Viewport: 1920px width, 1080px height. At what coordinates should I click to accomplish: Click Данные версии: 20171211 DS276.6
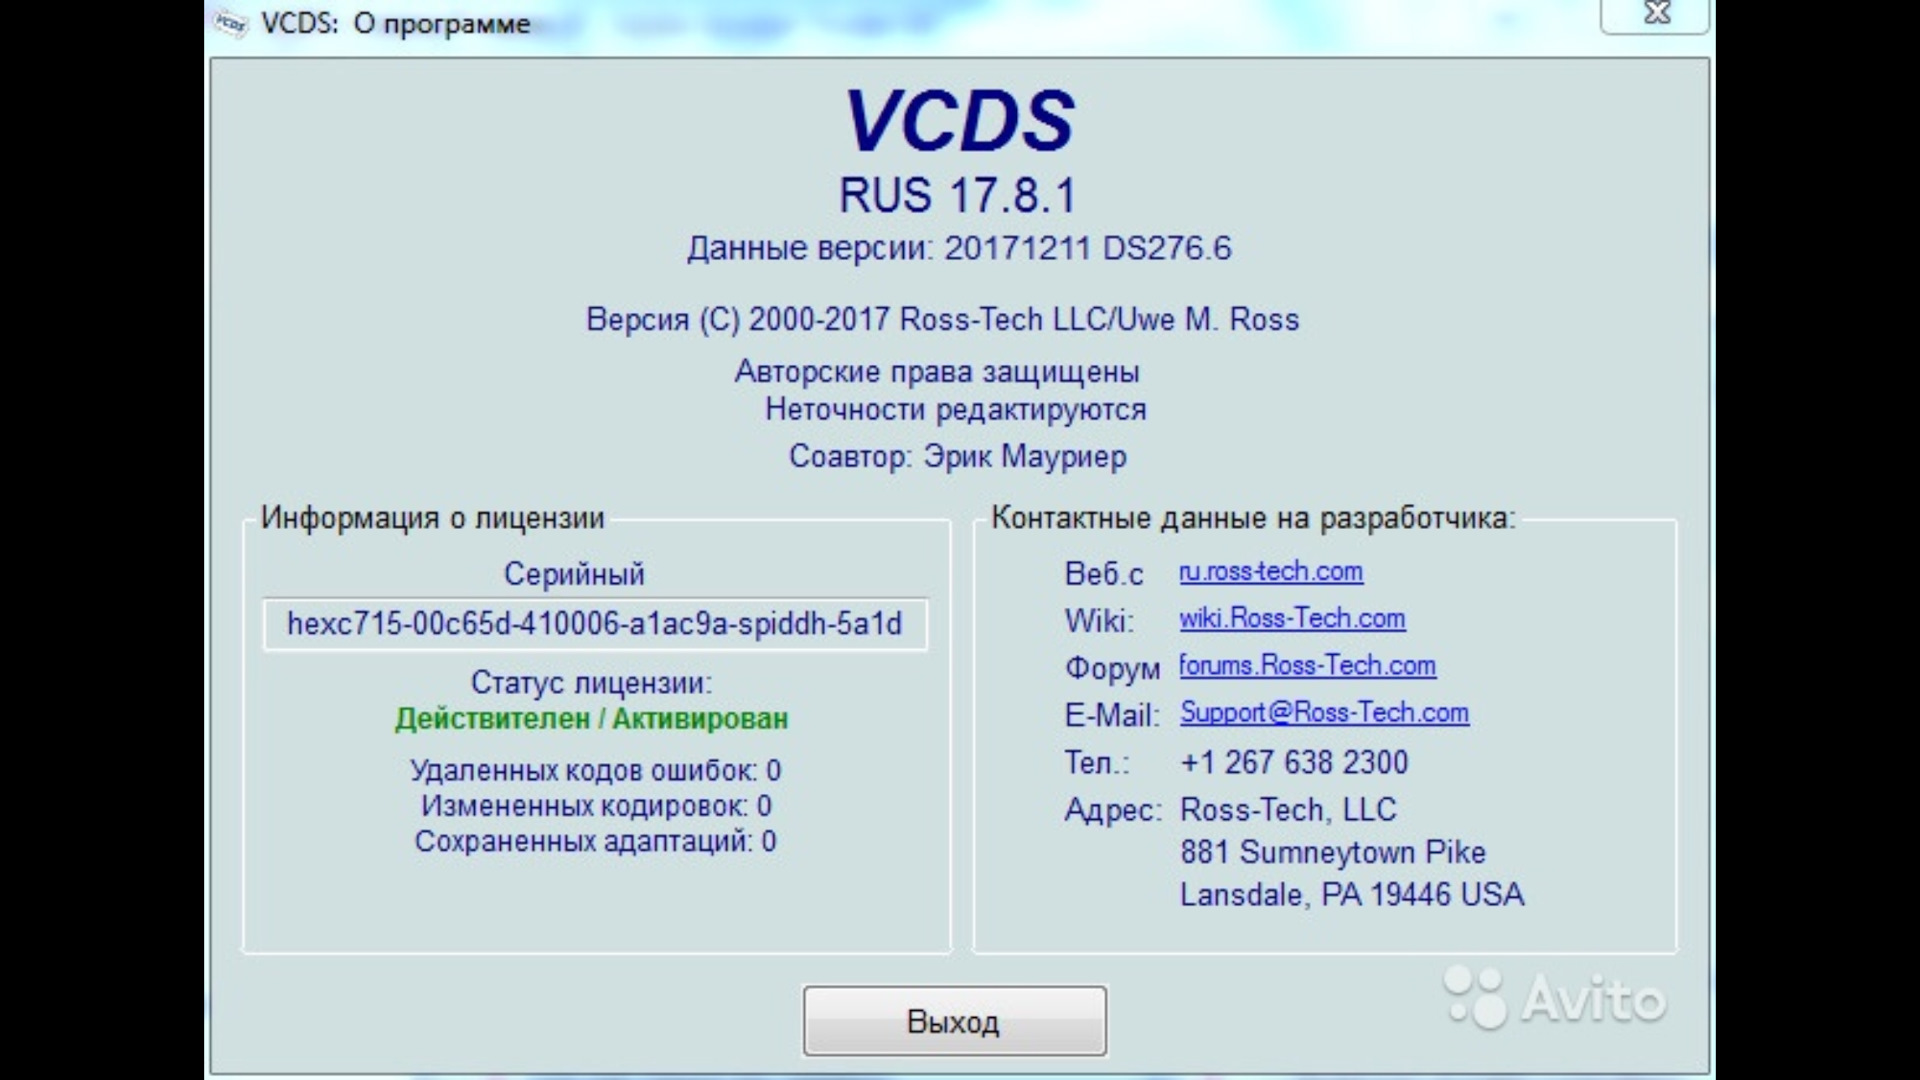point(959,248)
